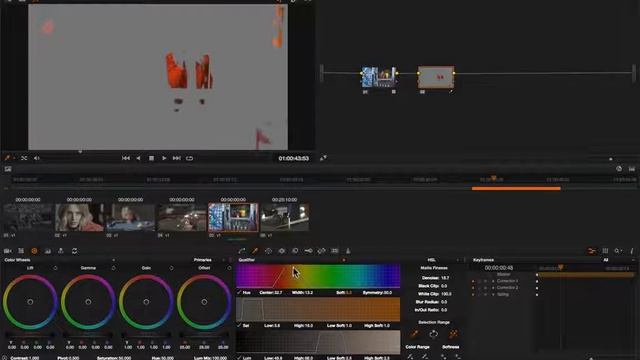Image resolution: width=640 pixels, height=360 pixels.
Task: Open the Sizing palette icon
Action: click(322, 251)
